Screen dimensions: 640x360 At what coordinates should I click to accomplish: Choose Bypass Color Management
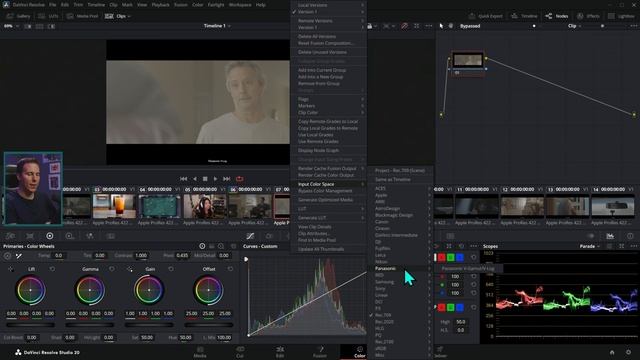pyautogui.click(x=330, y=191)
